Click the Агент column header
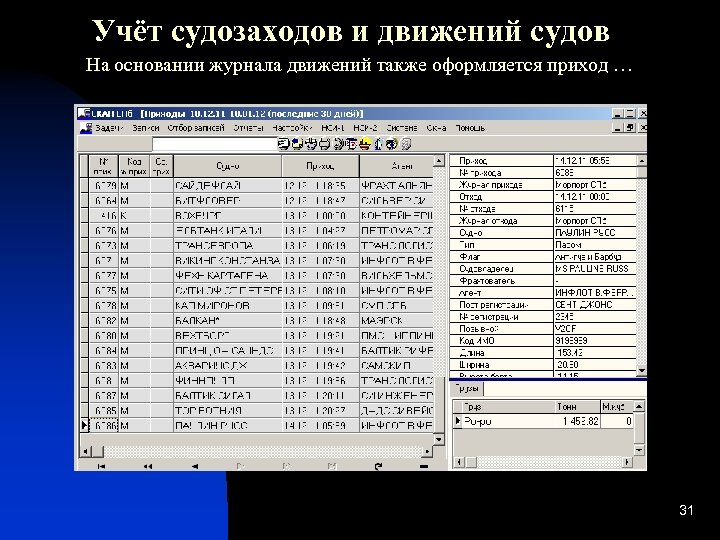The height and width of the screenshot is (540, 720). tap(397, 166)
